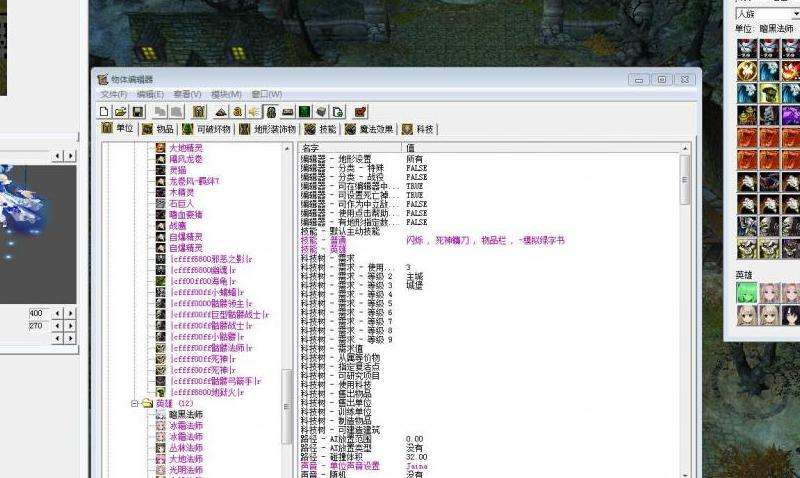Image resolution: width=800 pixels, height=478 pixels.
Task: Click the unit tree scrollbar thumb
Action: [287, 407]
